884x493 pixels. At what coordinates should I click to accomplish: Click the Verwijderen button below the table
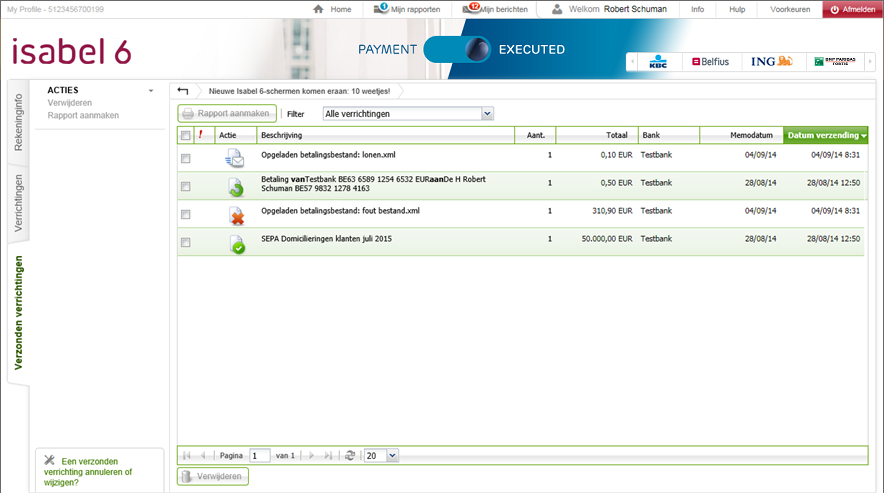click(213, 477)
